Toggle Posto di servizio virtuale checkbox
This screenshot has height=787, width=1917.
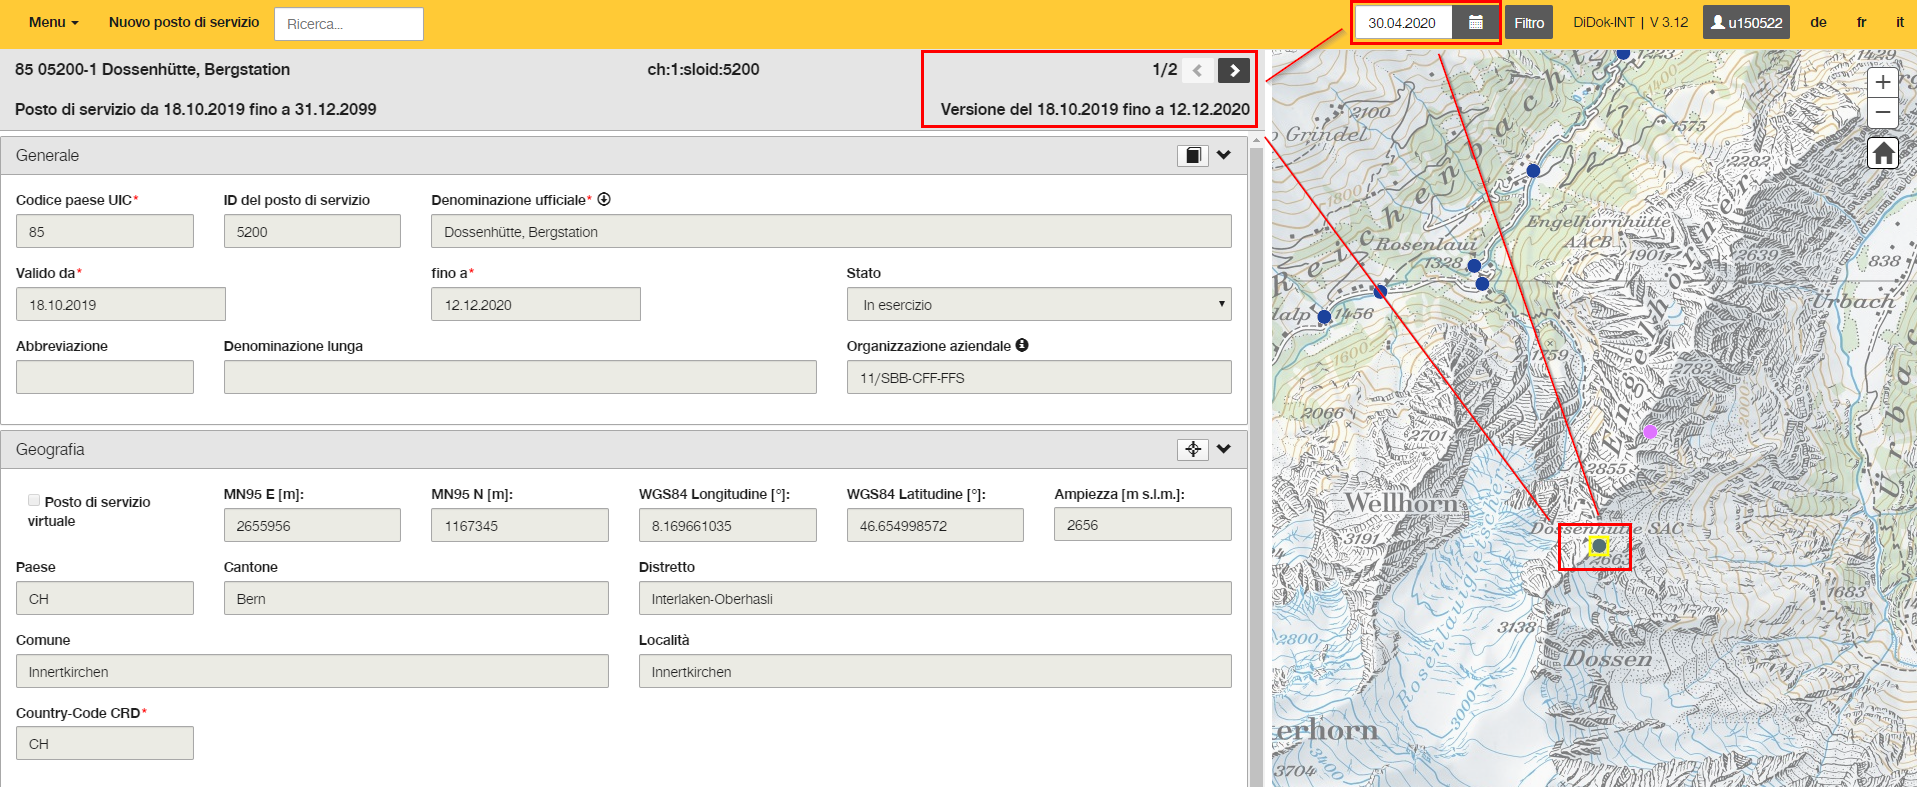tap(34, 500)
